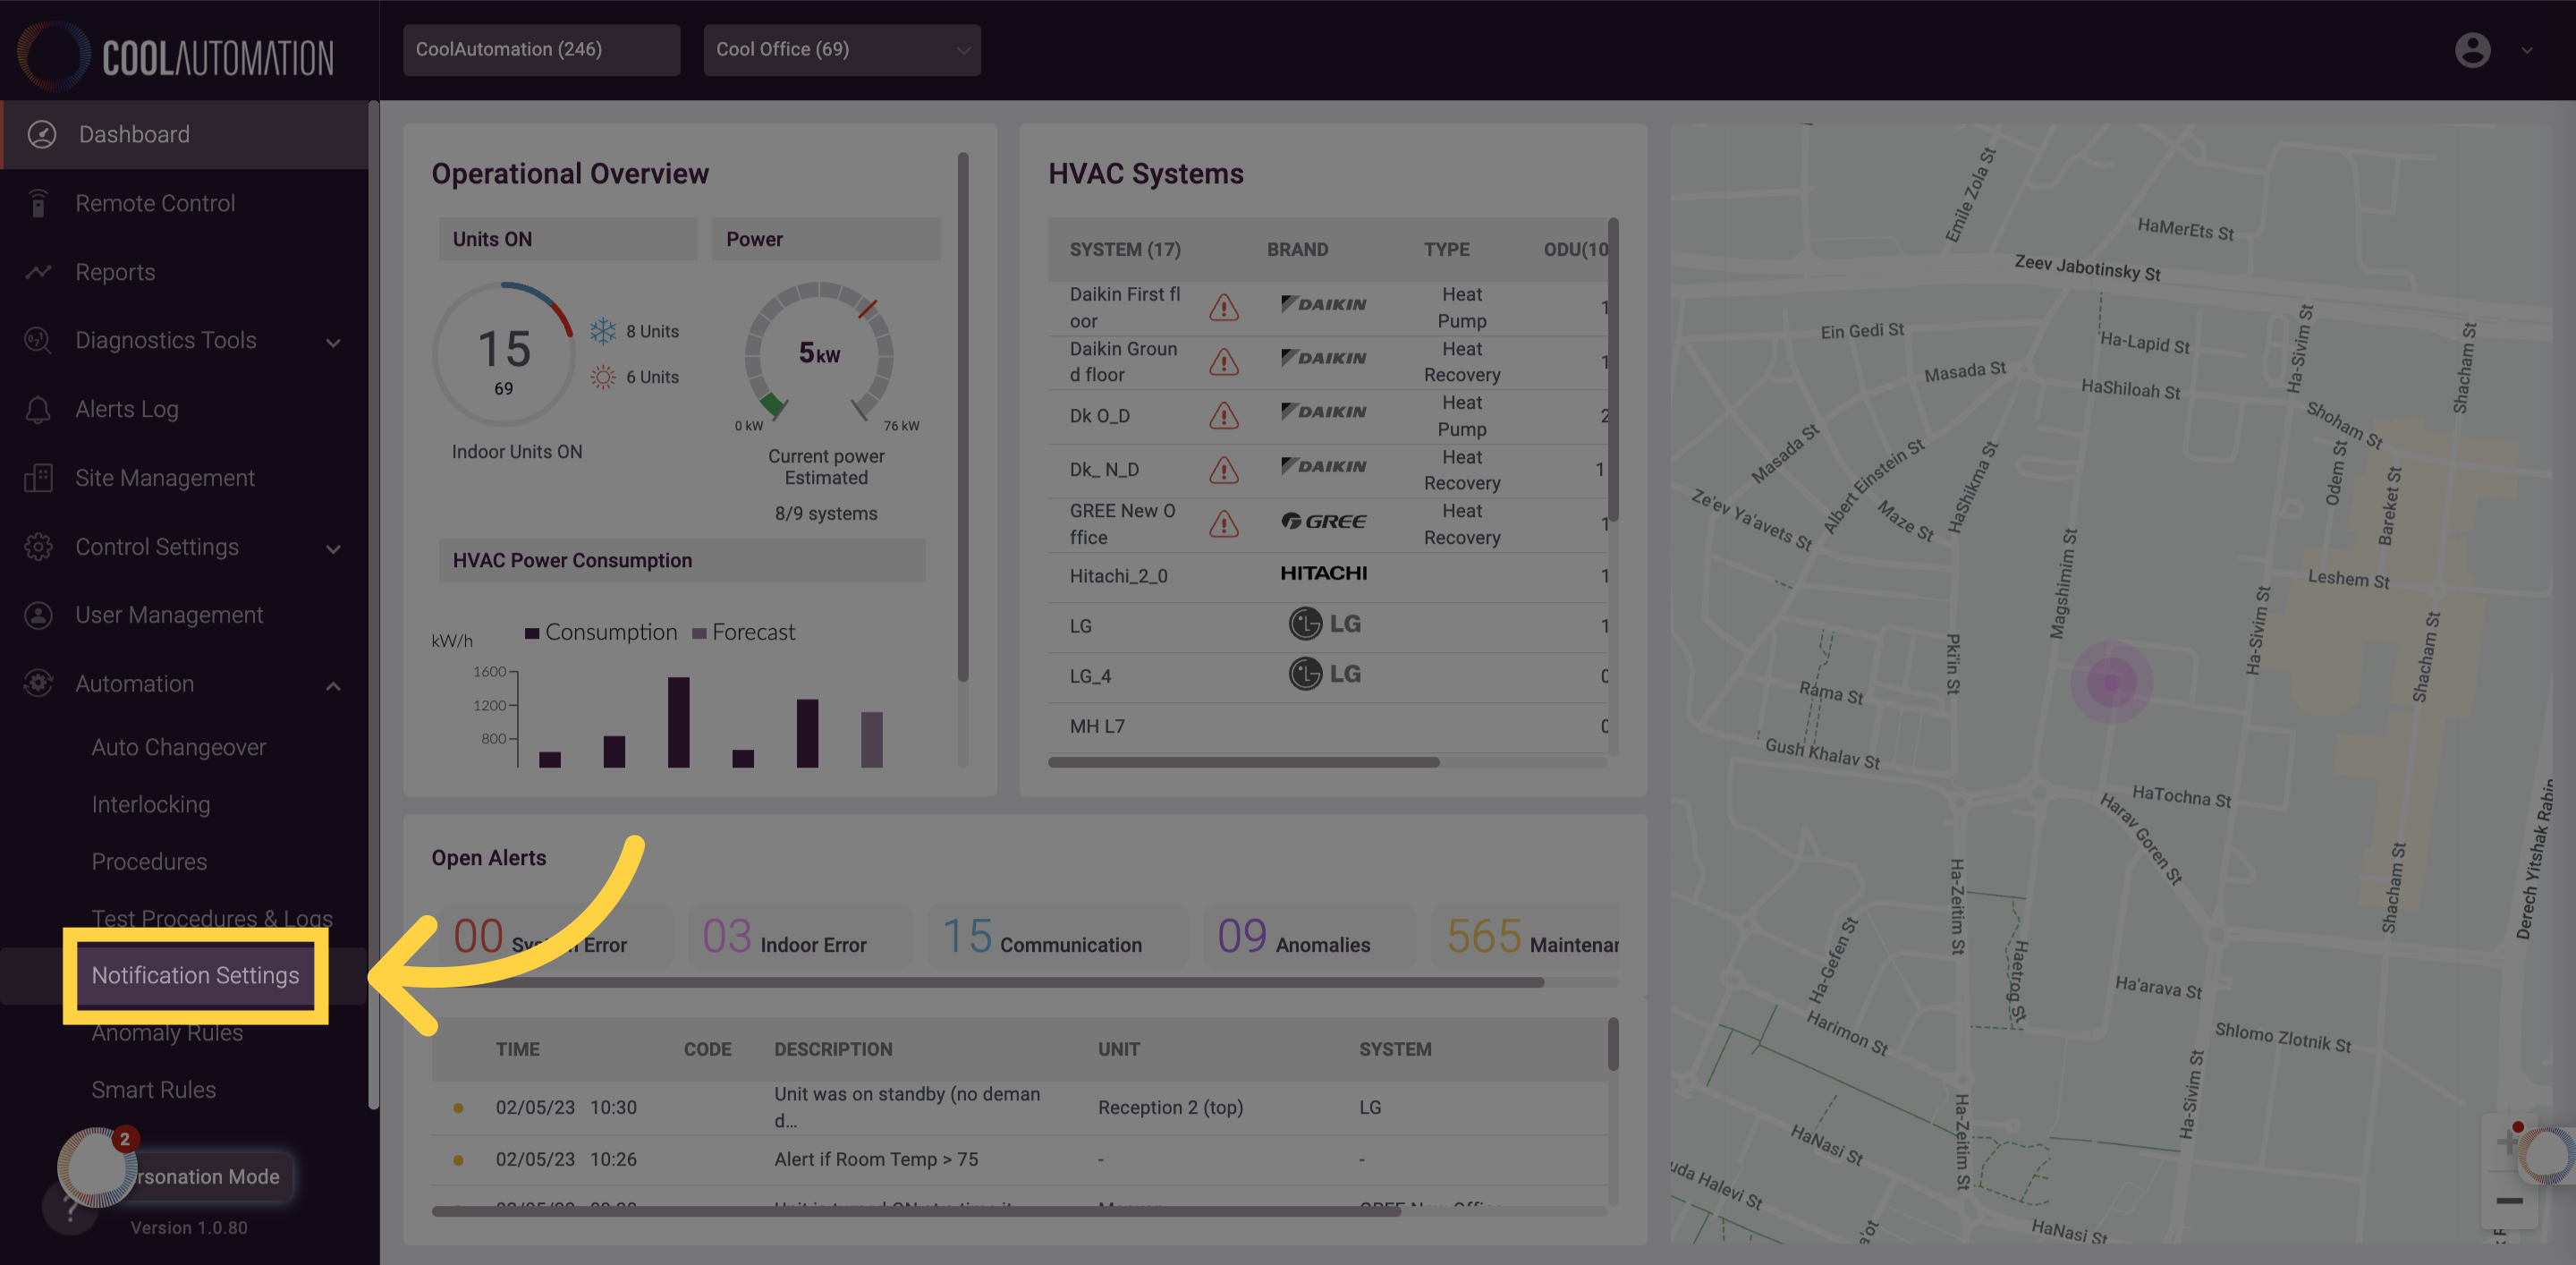Click the Automation gear icon
The width and height of the screenshot is (2576, 1265).
[x=38, y=683]
